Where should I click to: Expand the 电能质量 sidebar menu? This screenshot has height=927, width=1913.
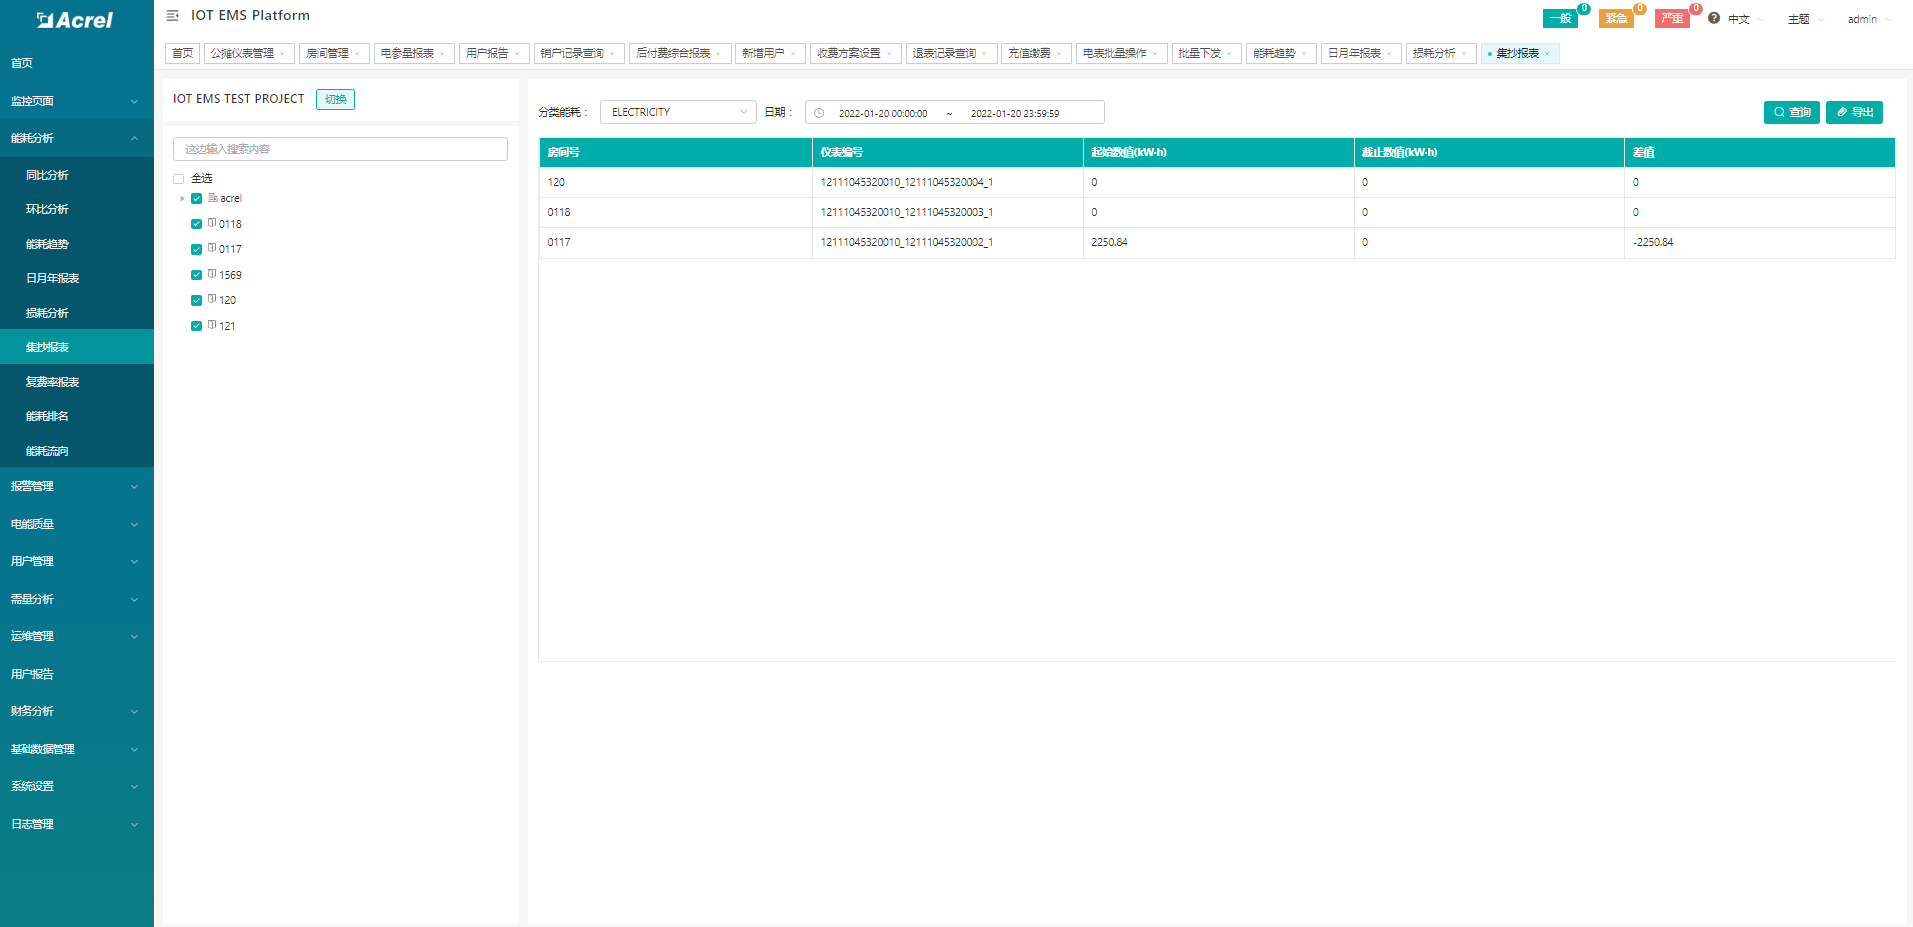coord(77,524)
